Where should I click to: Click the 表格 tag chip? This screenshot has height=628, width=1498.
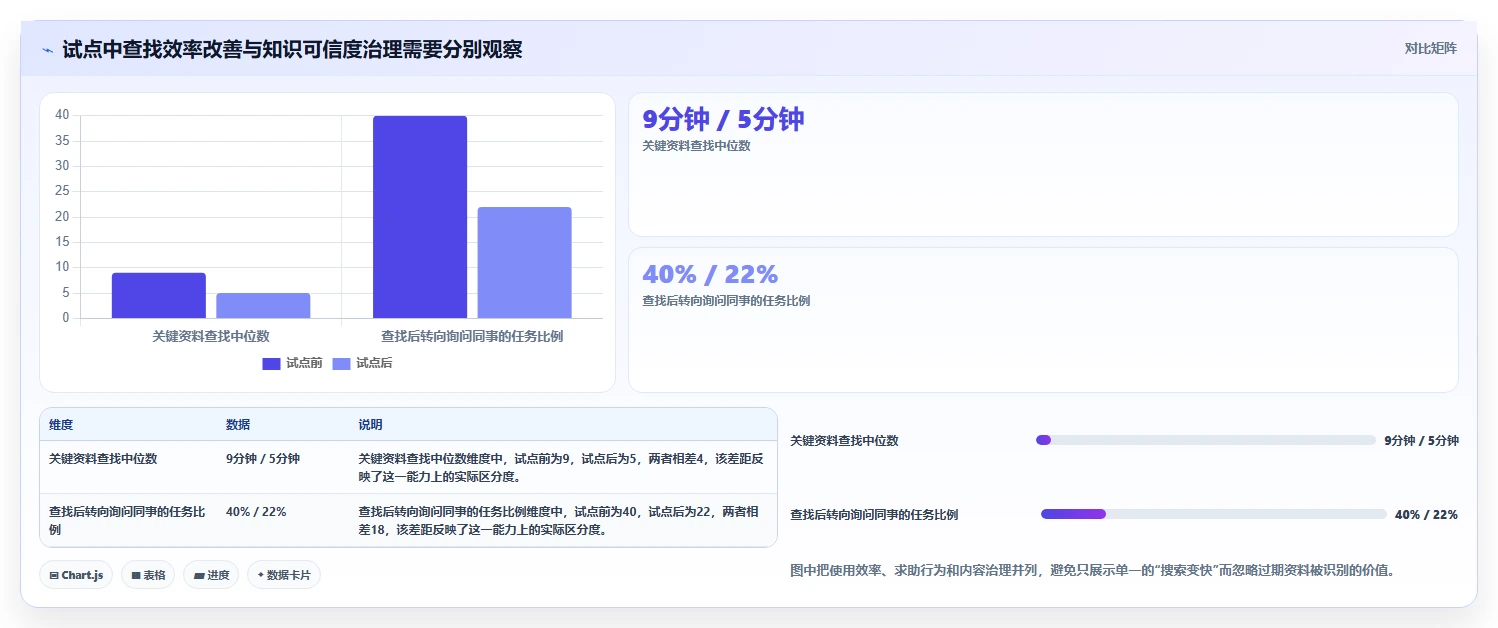point(148,575)
